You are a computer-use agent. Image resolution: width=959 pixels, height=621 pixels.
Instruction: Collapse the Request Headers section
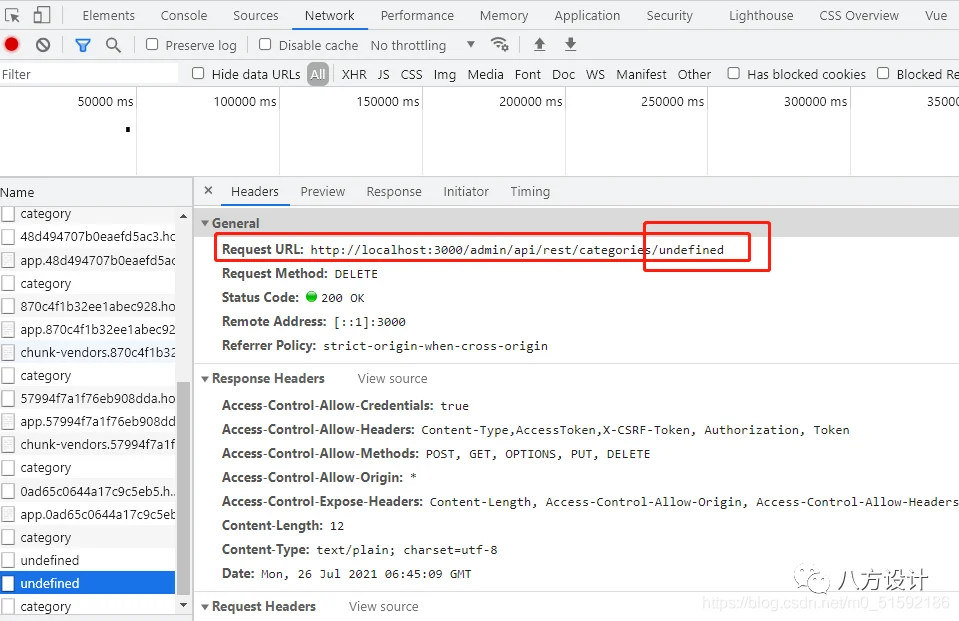click(x=205, y=607)
